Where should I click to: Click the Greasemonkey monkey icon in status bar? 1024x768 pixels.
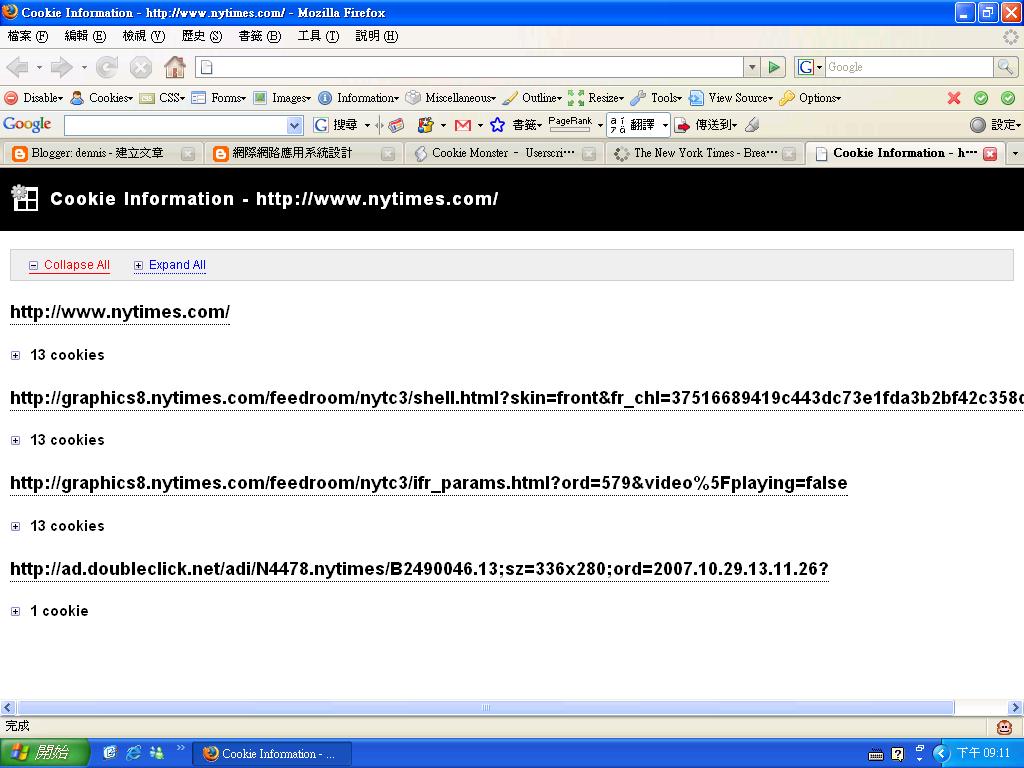tap(1004, 726)
